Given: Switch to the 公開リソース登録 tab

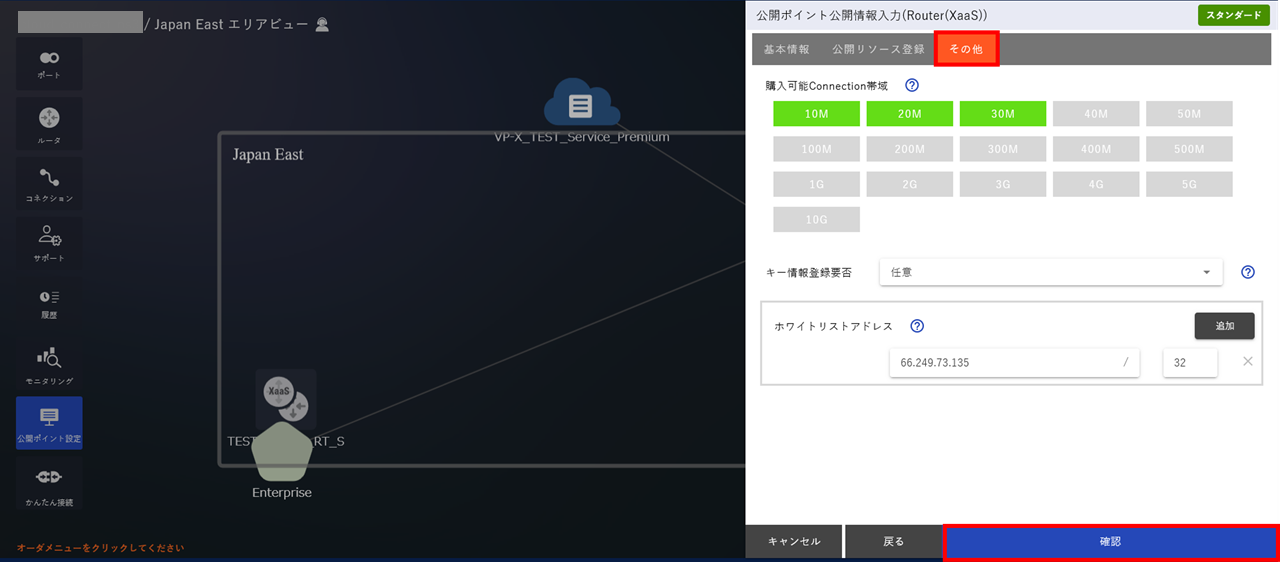Looking at the screenshot, I should [878, 49].
